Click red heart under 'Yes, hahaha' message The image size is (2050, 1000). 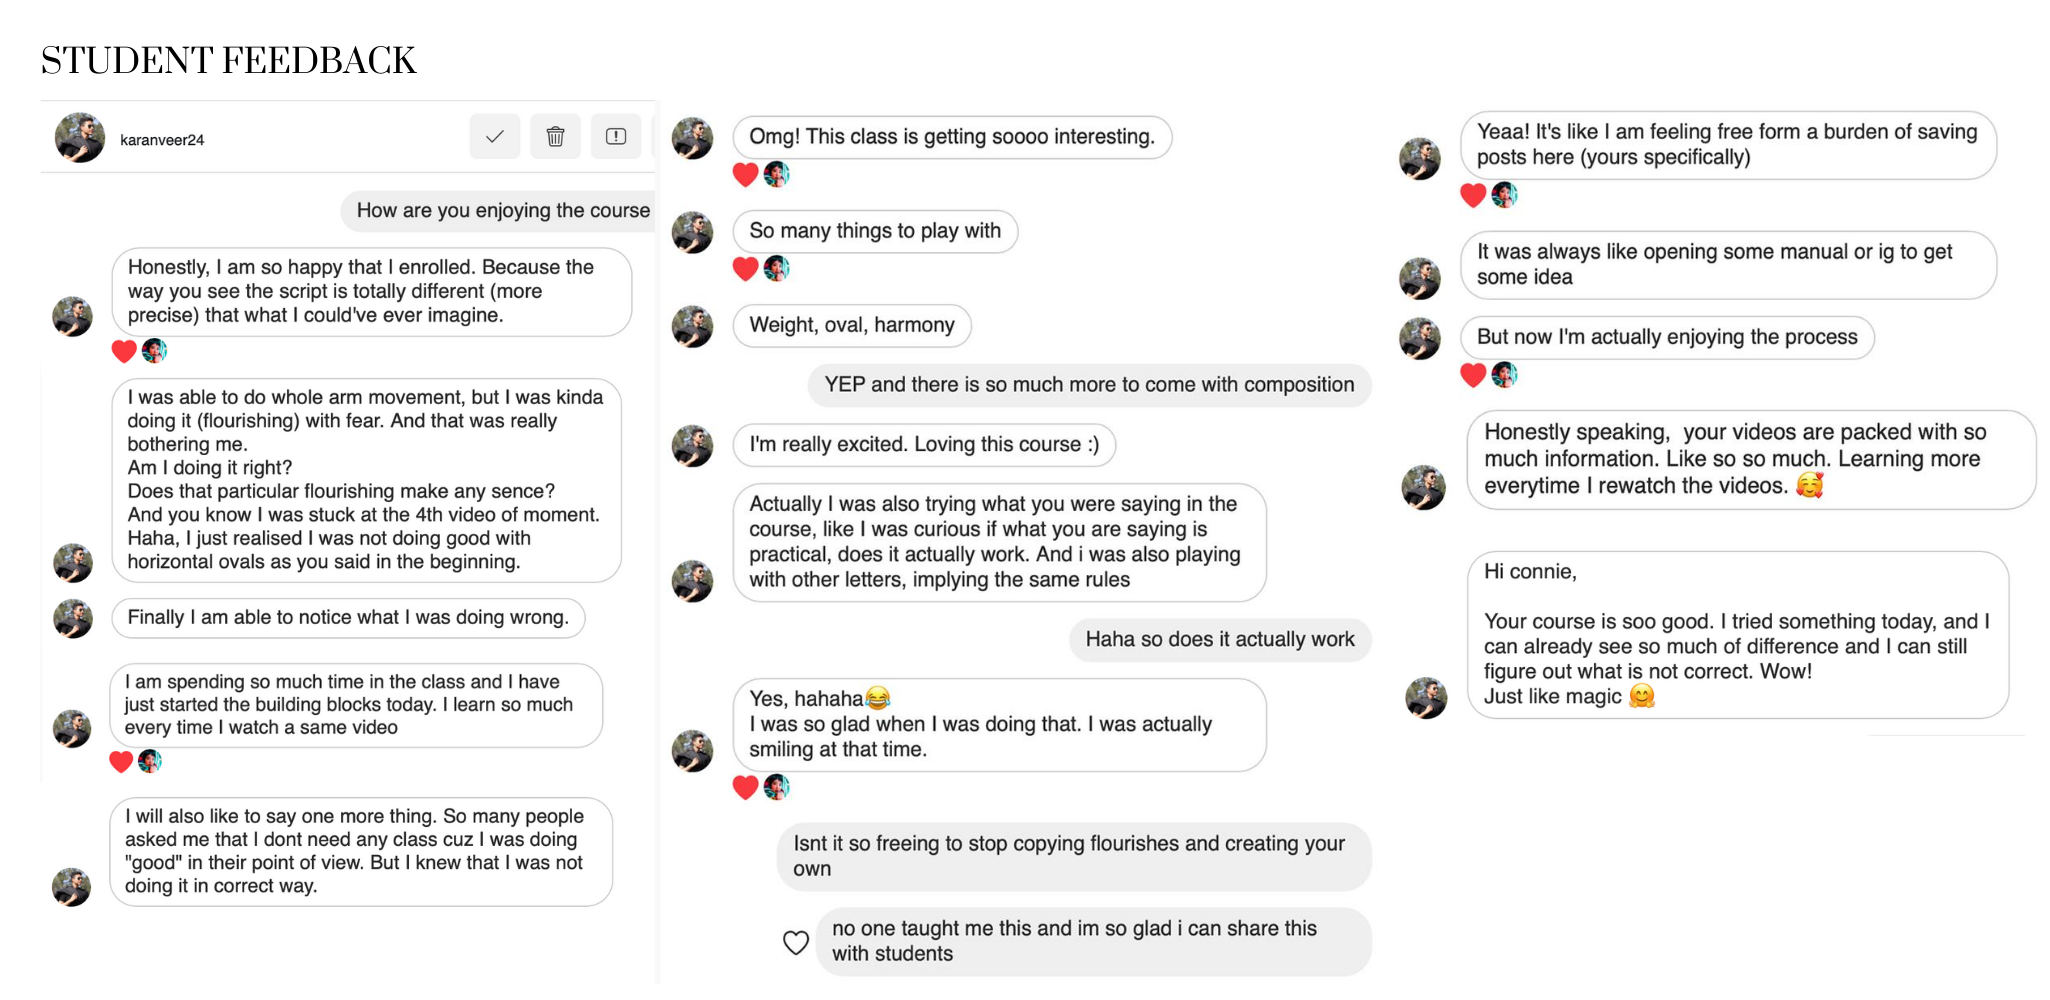745,787
